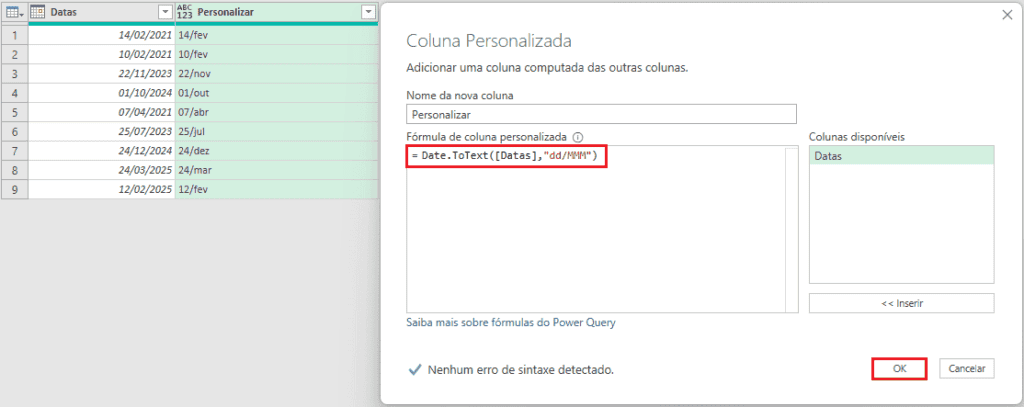Select the Datas column header
This screenshot has width=1024, height=407.
tap(102, 12)
